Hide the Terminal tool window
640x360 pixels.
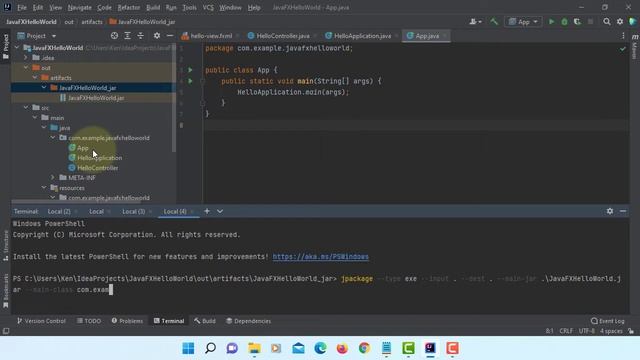pyautogui.click(x=623, y=211)
